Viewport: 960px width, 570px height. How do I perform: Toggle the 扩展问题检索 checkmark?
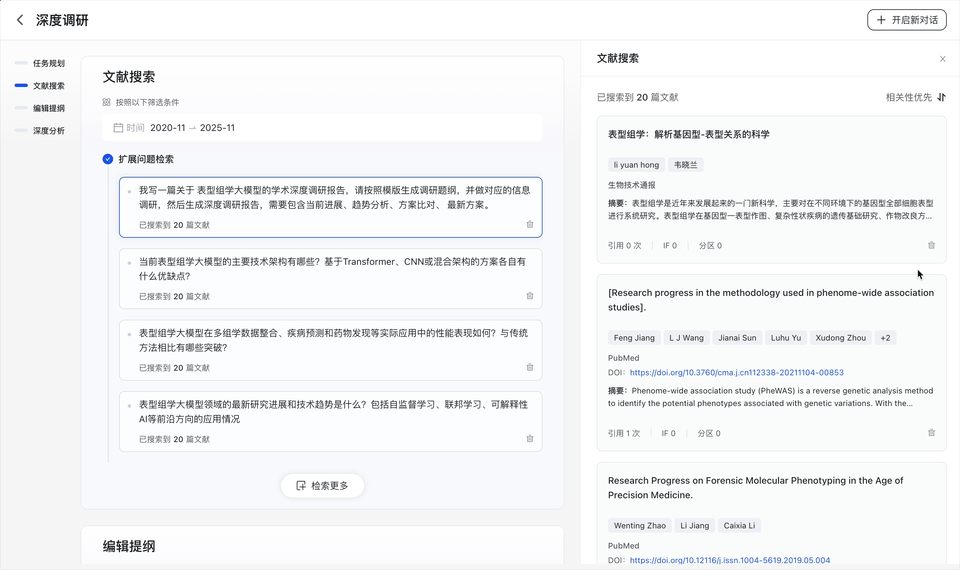108,159
